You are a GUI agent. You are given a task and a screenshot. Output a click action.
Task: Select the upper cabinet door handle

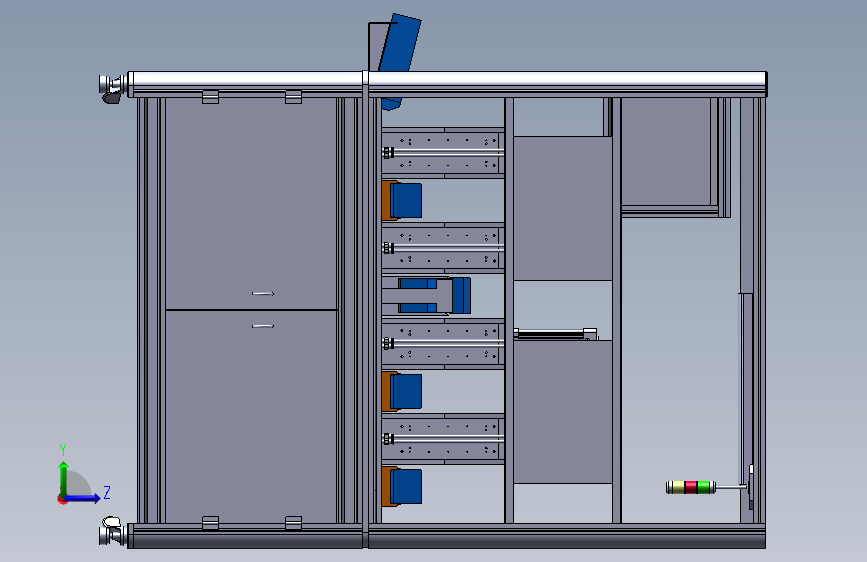pos(263,294)
